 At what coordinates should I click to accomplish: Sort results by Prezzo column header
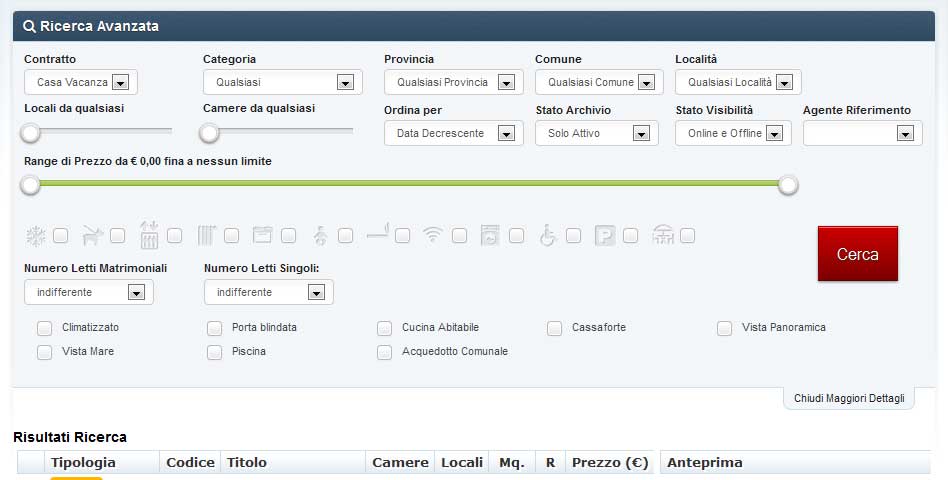pos(610,462)
